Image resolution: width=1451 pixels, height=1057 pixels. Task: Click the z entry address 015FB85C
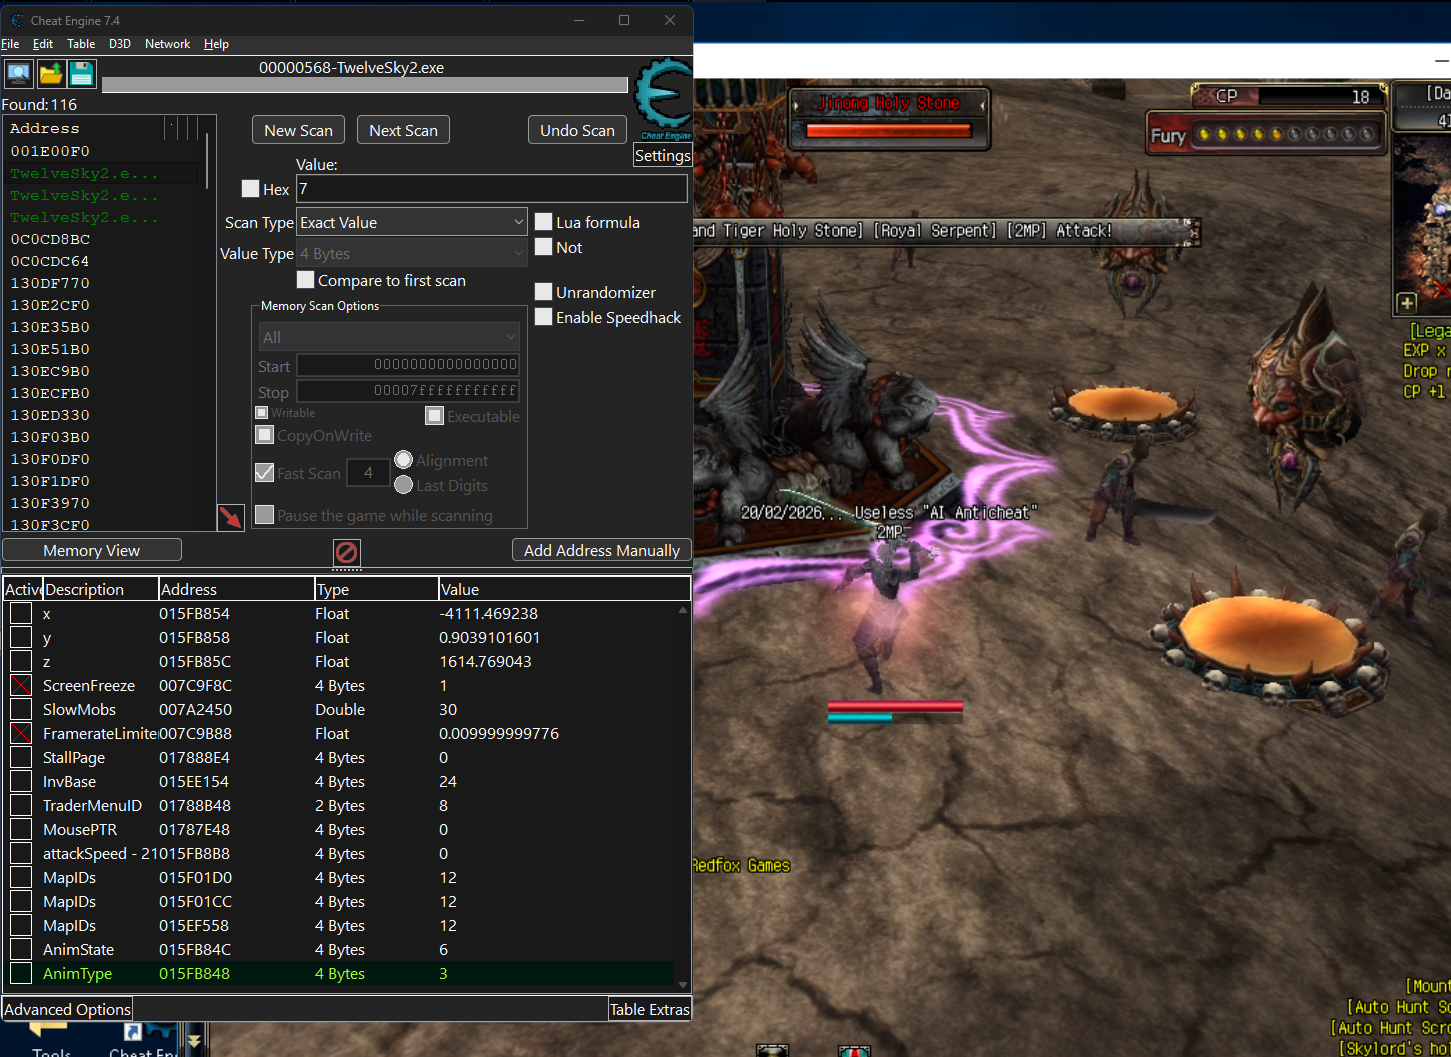[x=195, y=661]
